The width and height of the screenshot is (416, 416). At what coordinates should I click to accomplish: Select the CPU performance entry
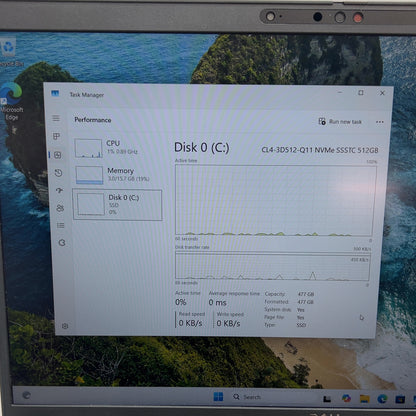coord(117,148)
